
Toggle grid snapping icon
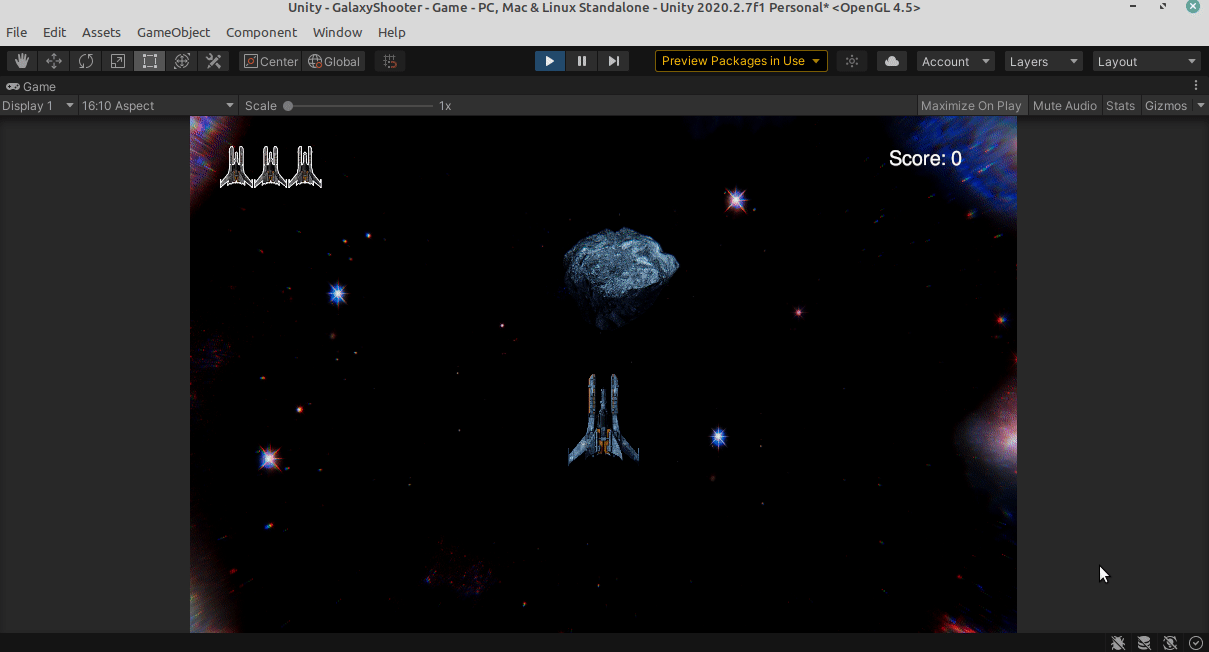coord(391,61)
